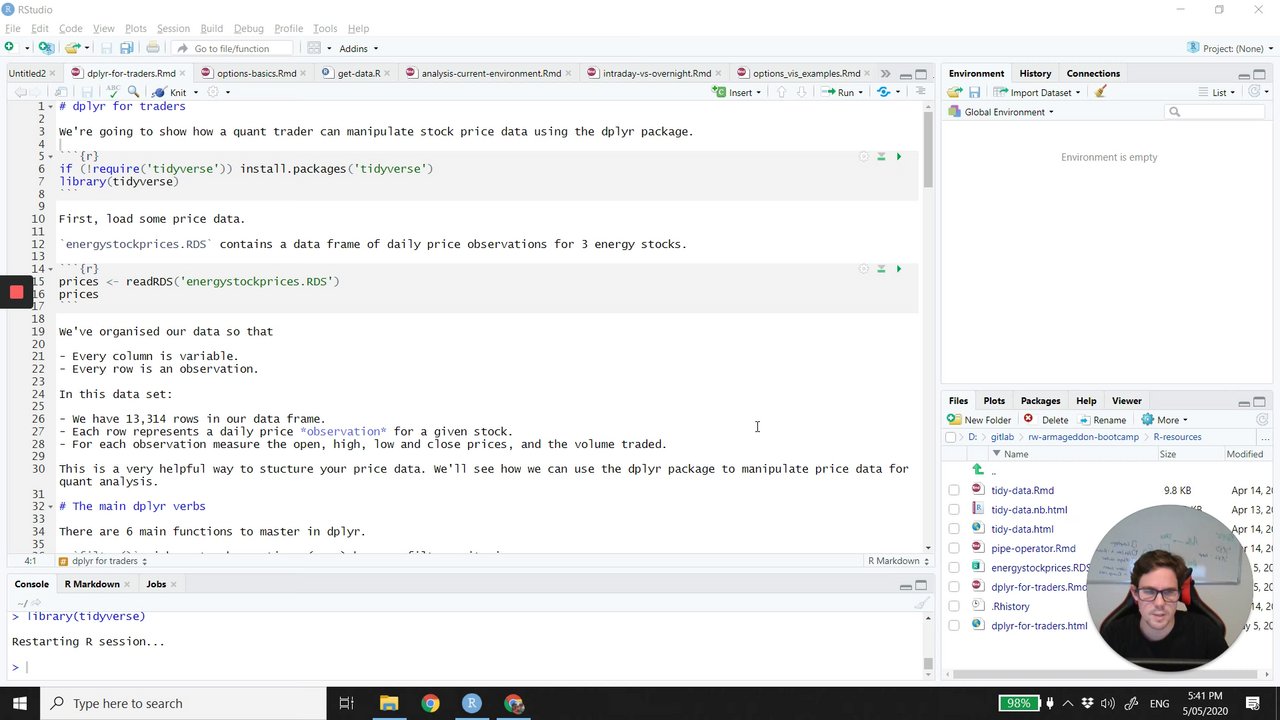
Task: Run the readRDS prices chunk
Action: 898,269
